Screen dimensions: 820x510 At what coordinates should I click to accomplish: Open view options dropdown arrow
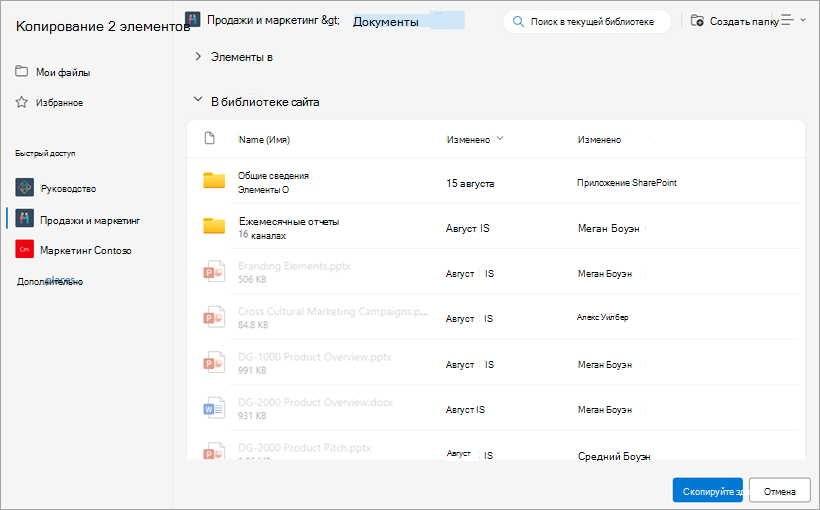[803, 20]
